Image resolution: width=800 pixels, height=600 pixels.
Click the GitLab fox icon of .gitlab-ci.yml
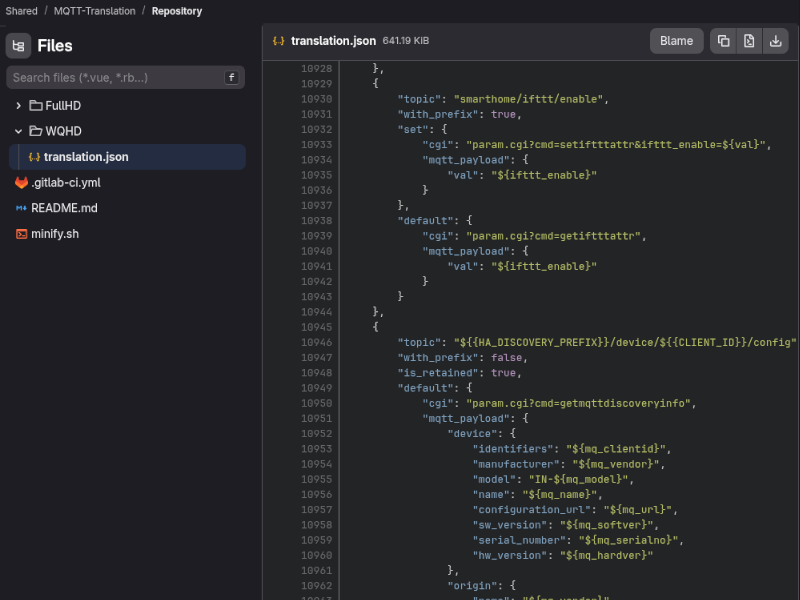click(x=21, y=183)
